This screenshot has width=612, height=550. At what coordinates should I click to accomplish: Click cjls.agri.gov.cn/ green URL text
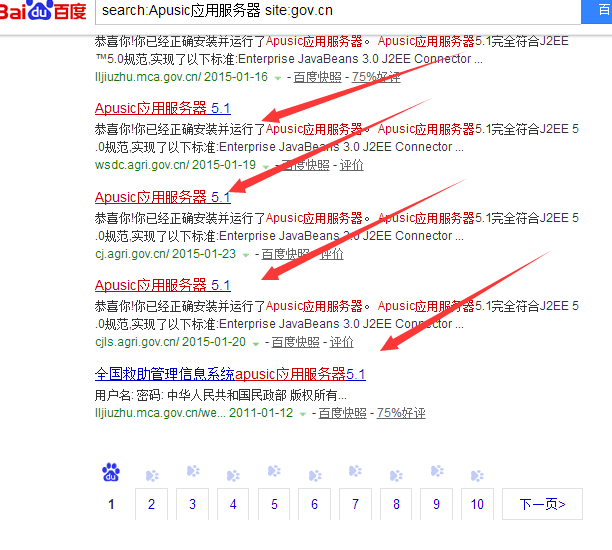(137, 342)
